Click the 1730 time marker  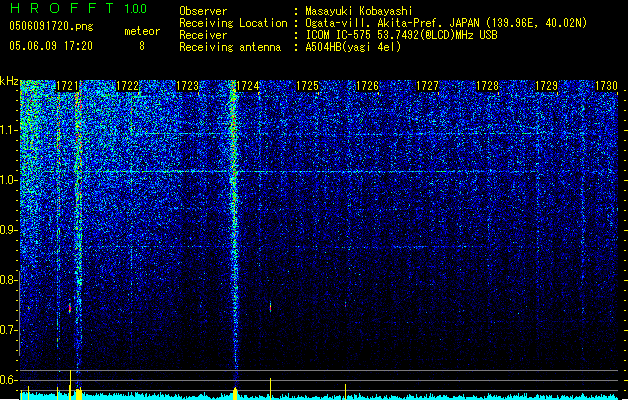607,86
